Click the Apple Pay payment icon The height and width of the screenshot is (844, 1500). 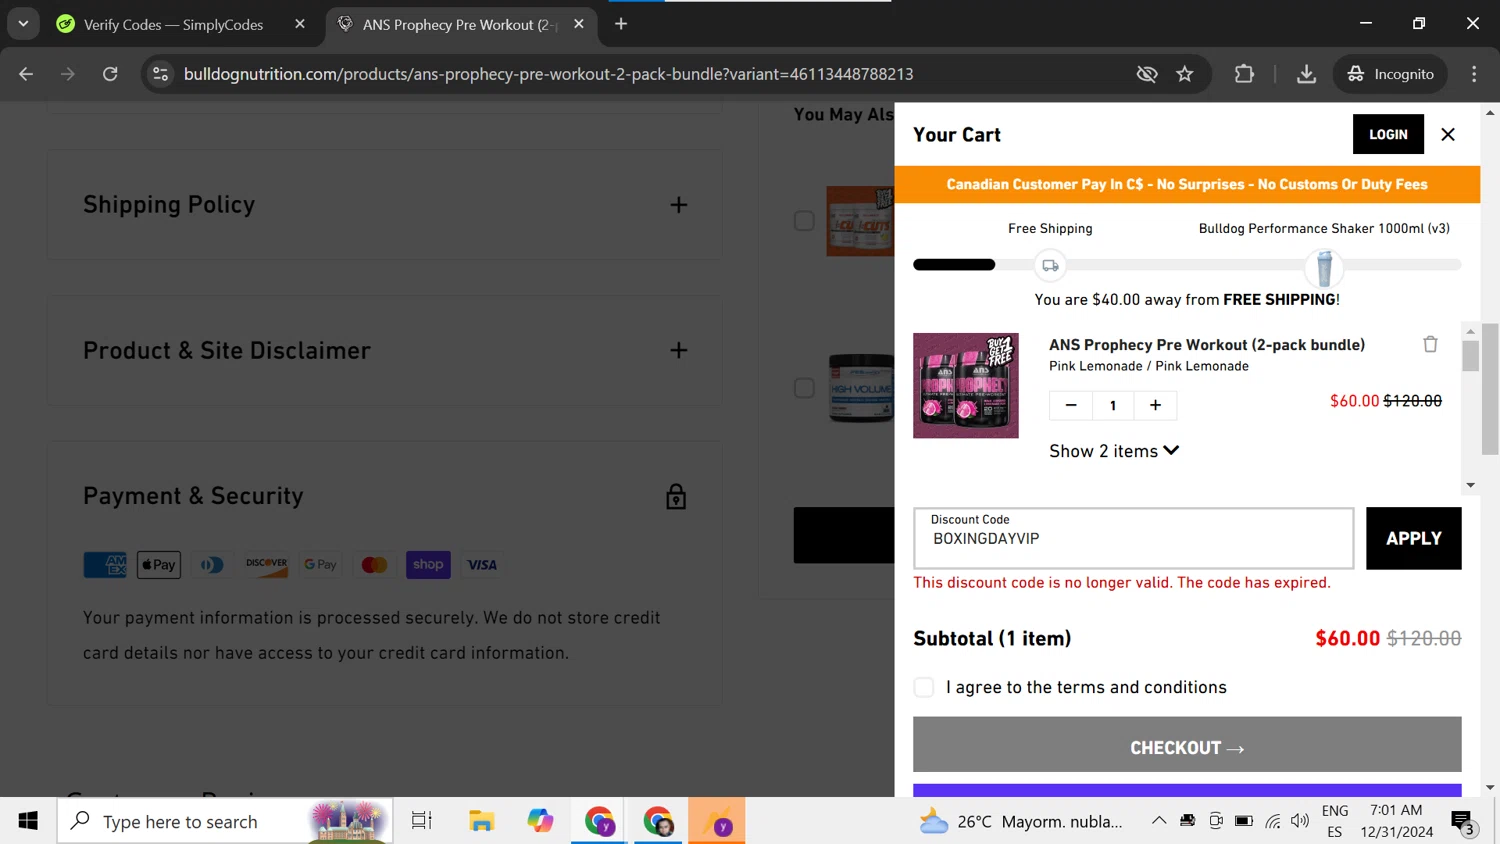[159, 565]
